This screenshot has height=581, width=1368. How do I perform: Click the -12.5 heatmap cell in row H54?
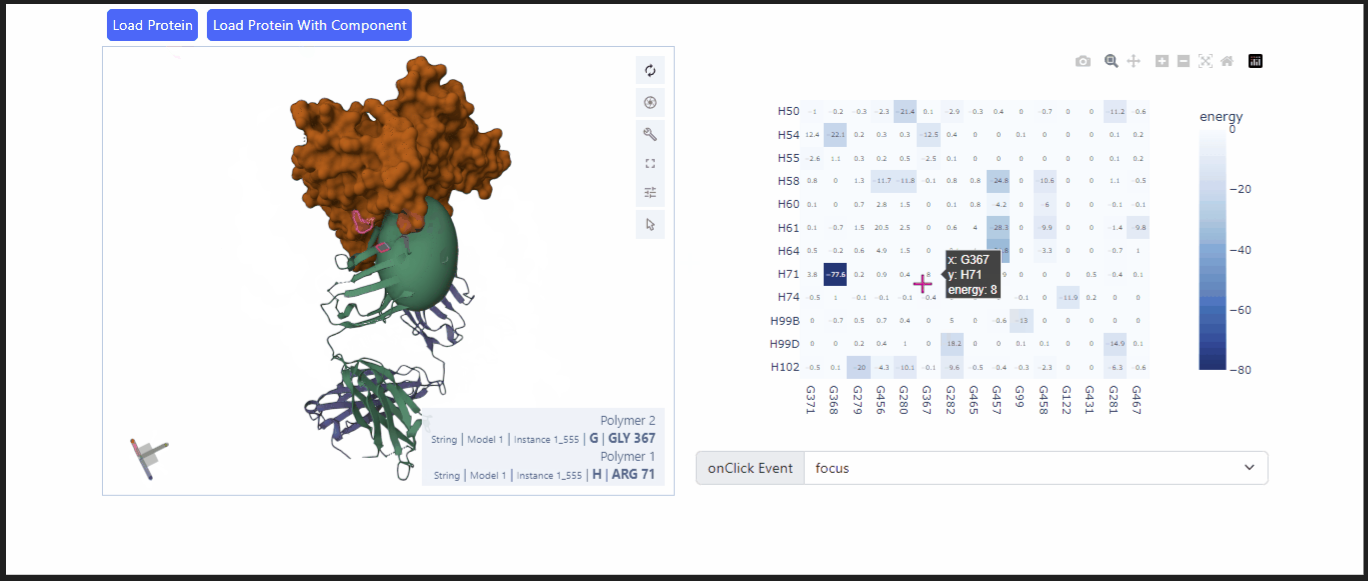(x=929, y=134)
